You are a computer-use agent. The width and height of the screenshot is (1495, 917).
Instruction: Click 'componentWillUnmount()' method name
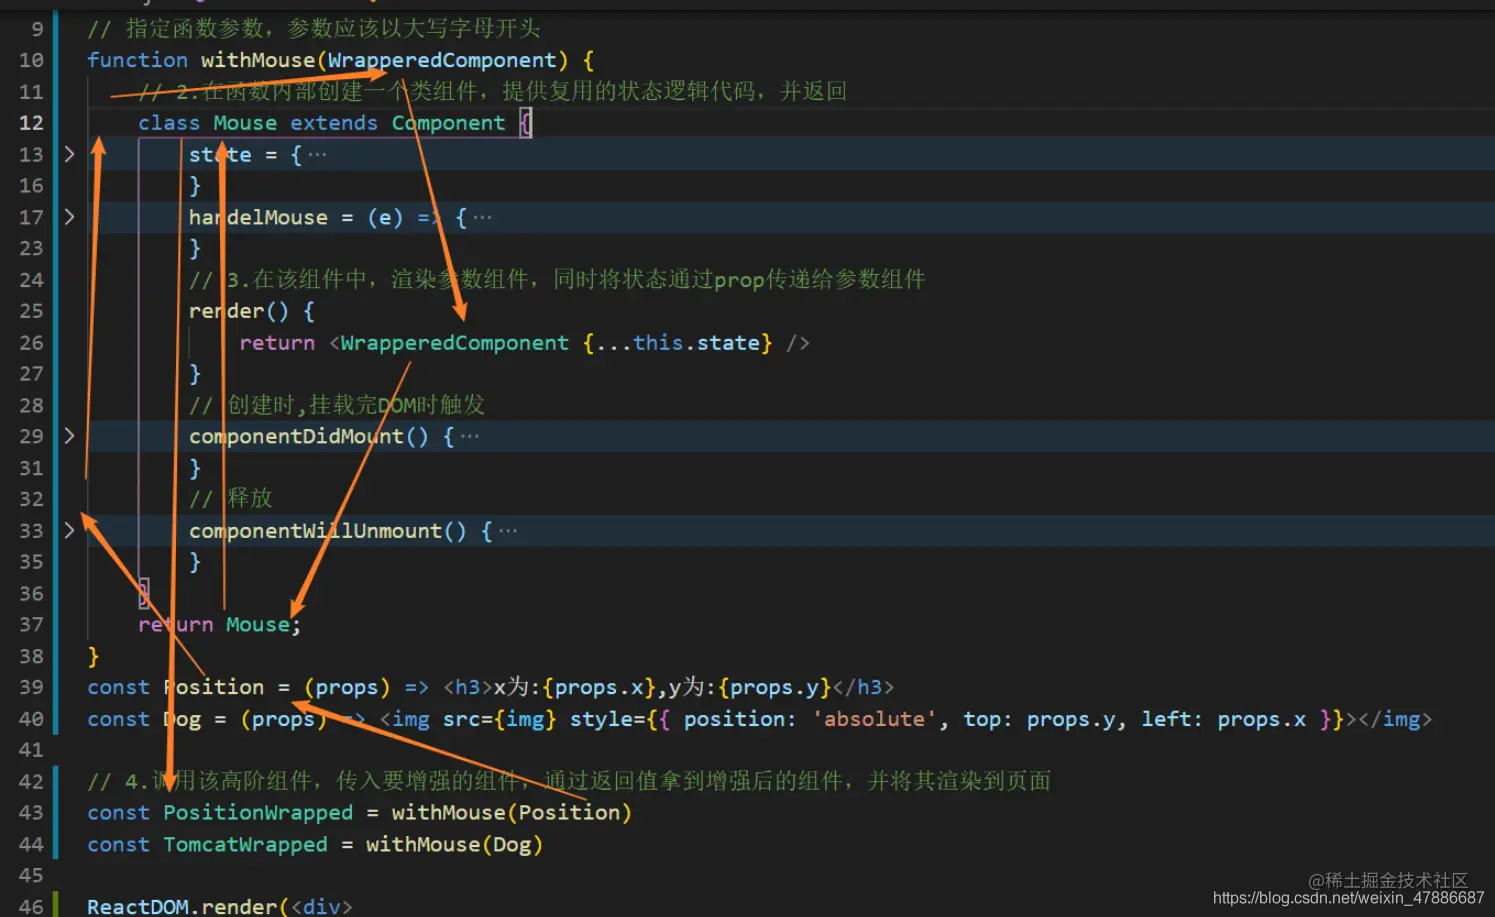[328, 530]
